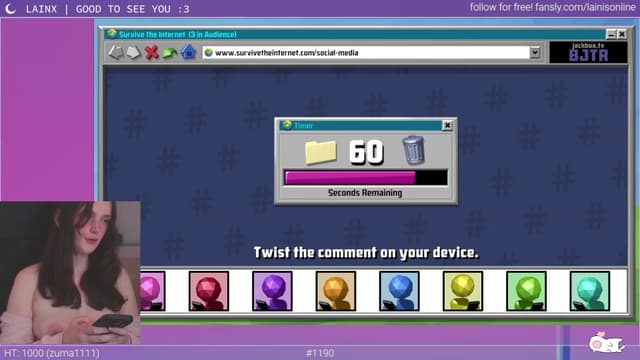This screenshot has width=640, height=360.
Task: Click the forward arrow in browser toolbar
Action: pos(133,52)
